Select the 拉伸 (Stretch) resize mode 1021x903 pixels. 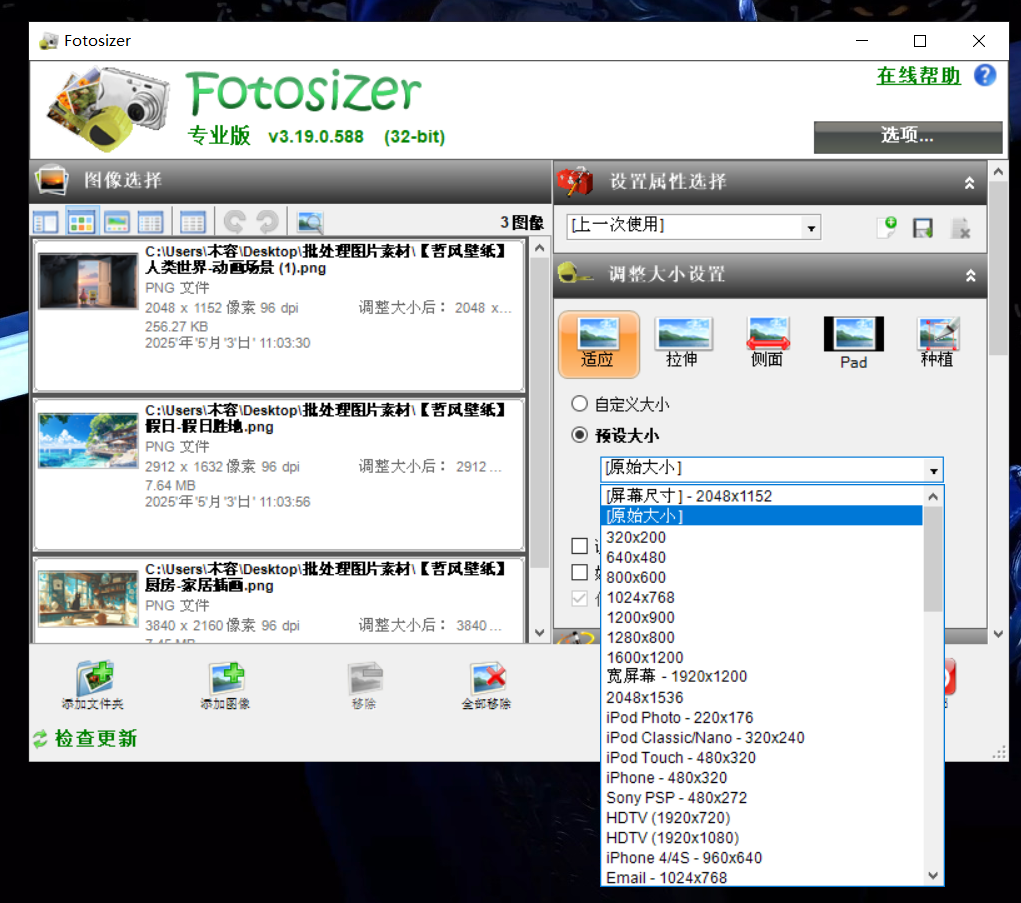683,344
